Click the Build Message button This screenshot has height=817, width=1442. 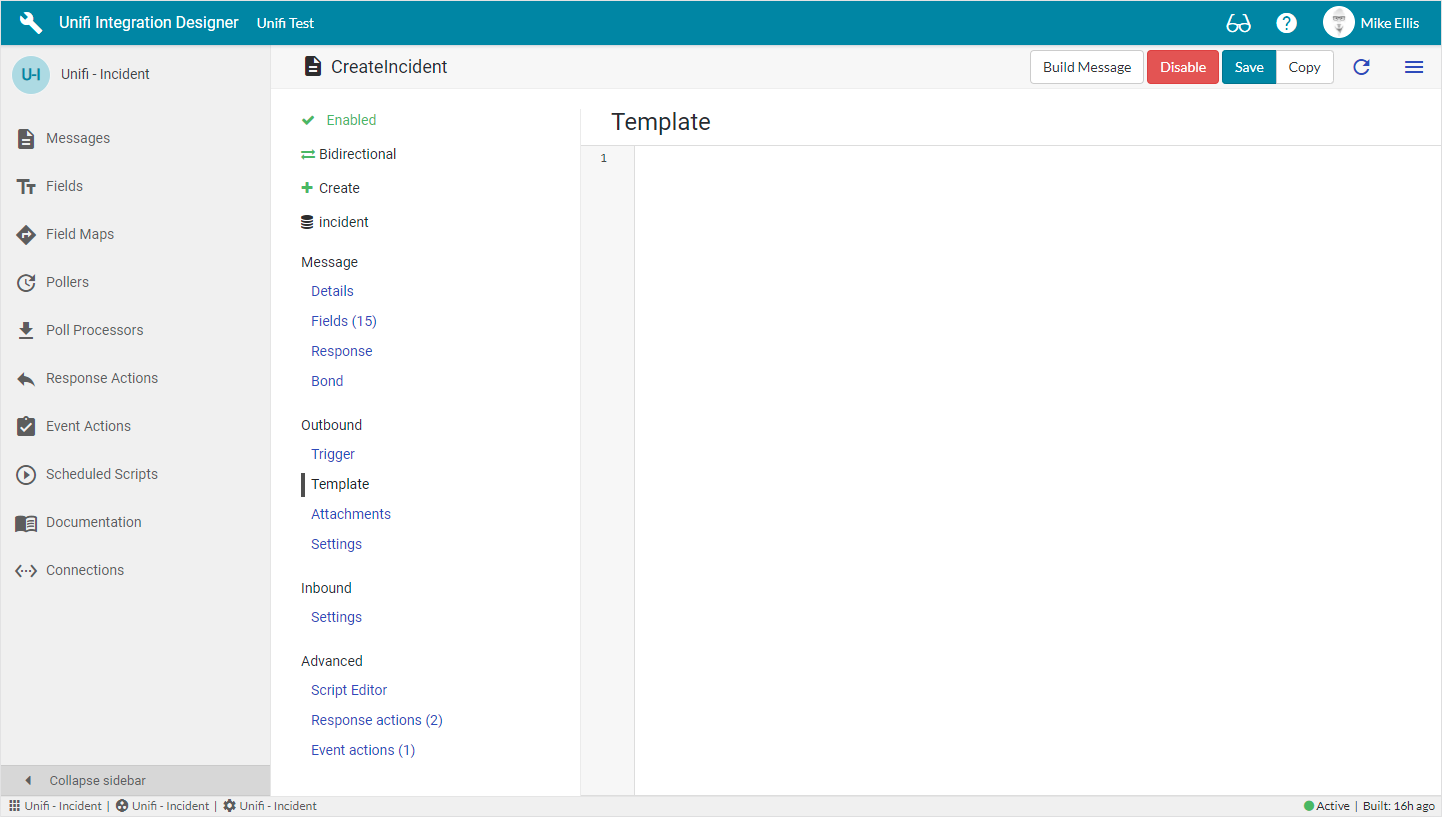click(x=1086, y=67)
